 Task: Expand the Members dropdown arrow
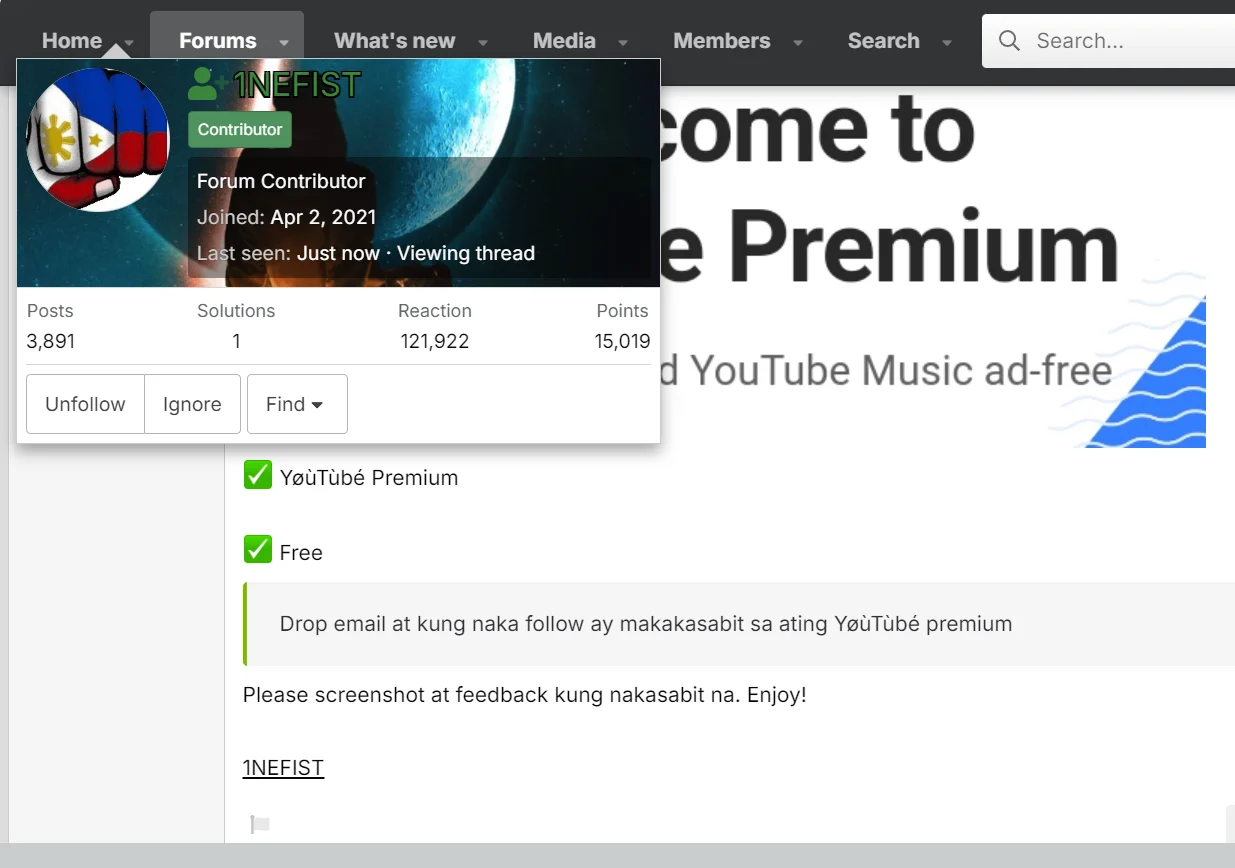pos(798,43)
